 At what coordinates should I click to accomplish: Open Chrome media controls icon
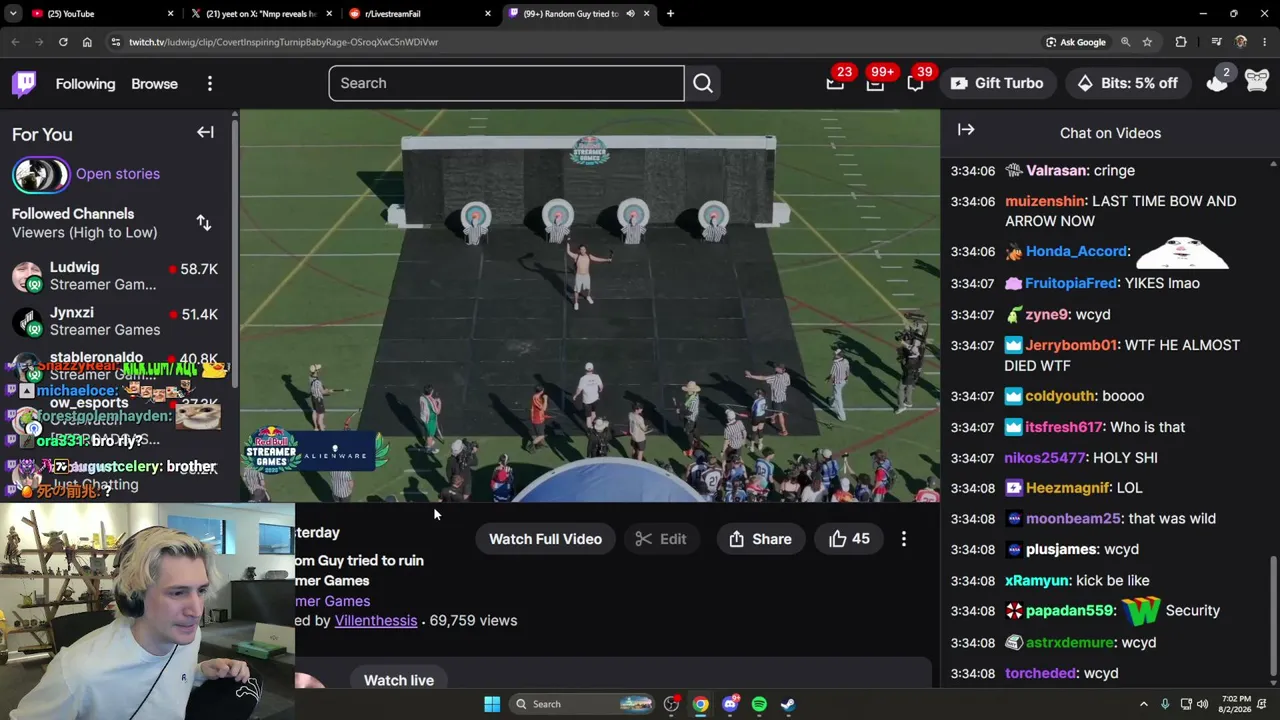[x=1216, y=42]
